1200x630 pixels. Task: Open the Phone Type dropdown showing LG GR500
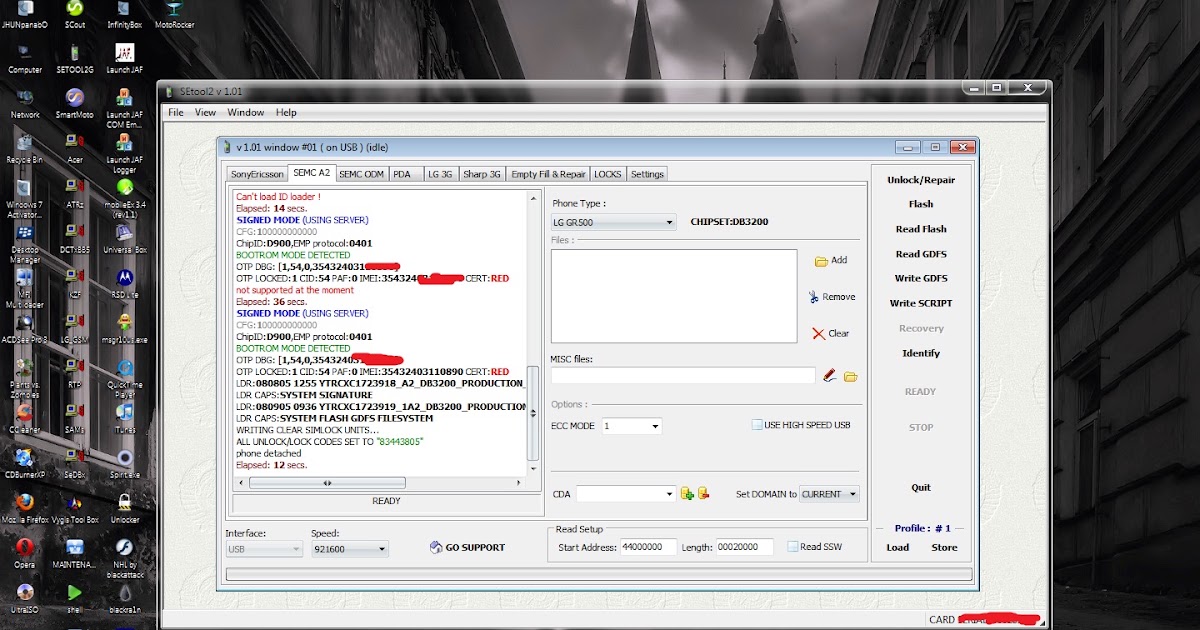tap(614, 222)
